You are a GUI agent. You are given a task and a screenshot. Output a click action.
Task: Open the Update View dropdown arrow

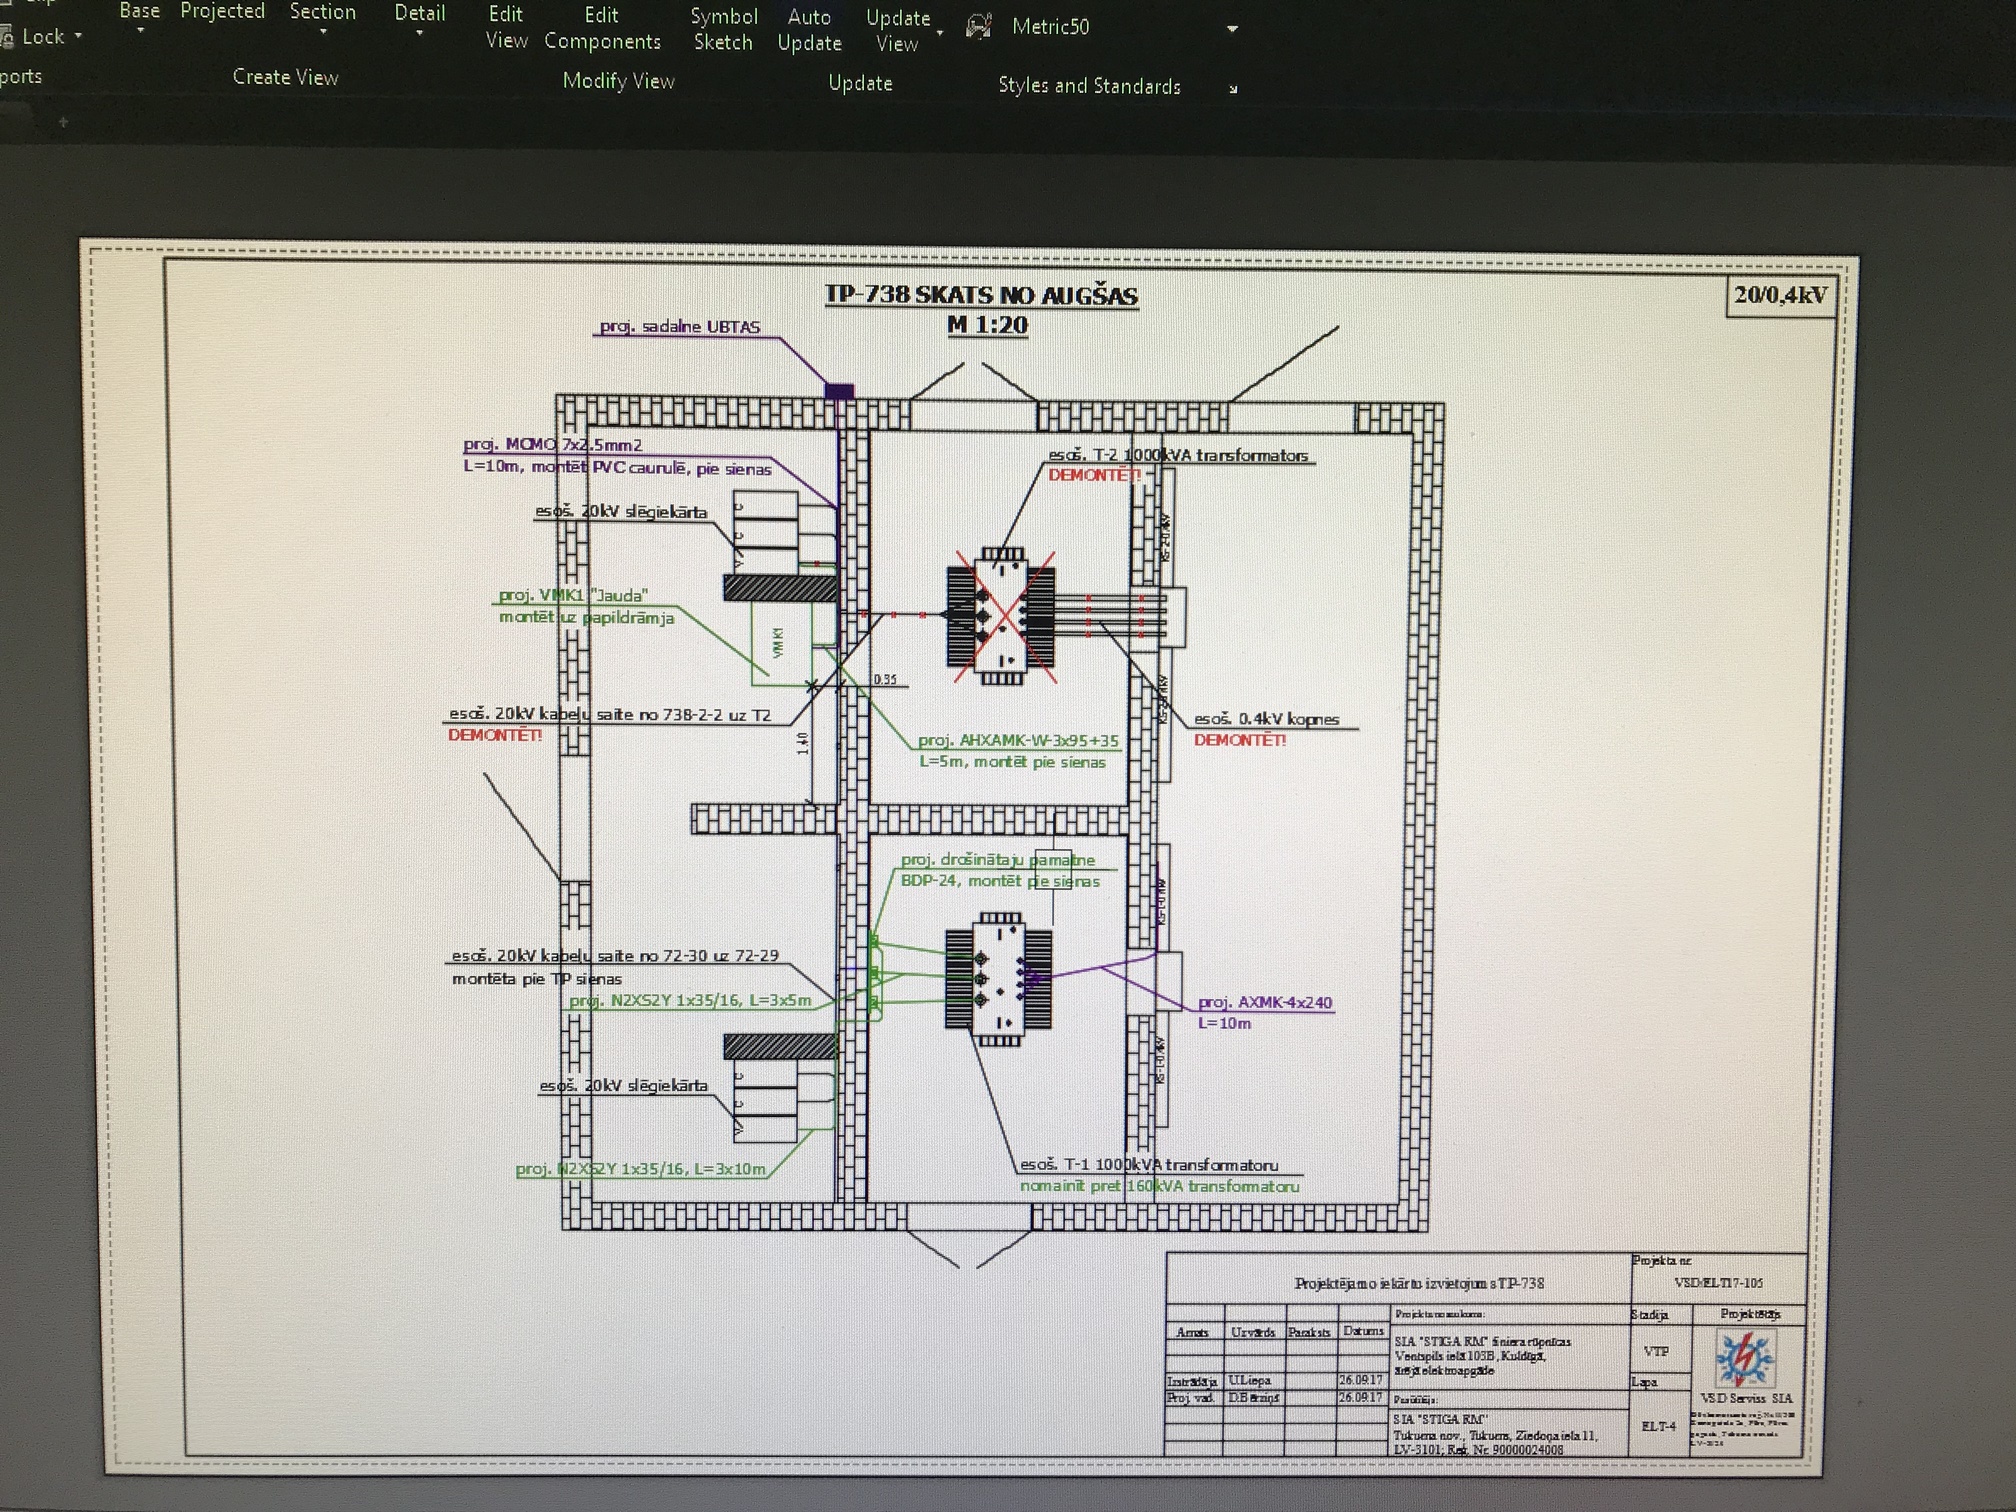coord(940,34)
